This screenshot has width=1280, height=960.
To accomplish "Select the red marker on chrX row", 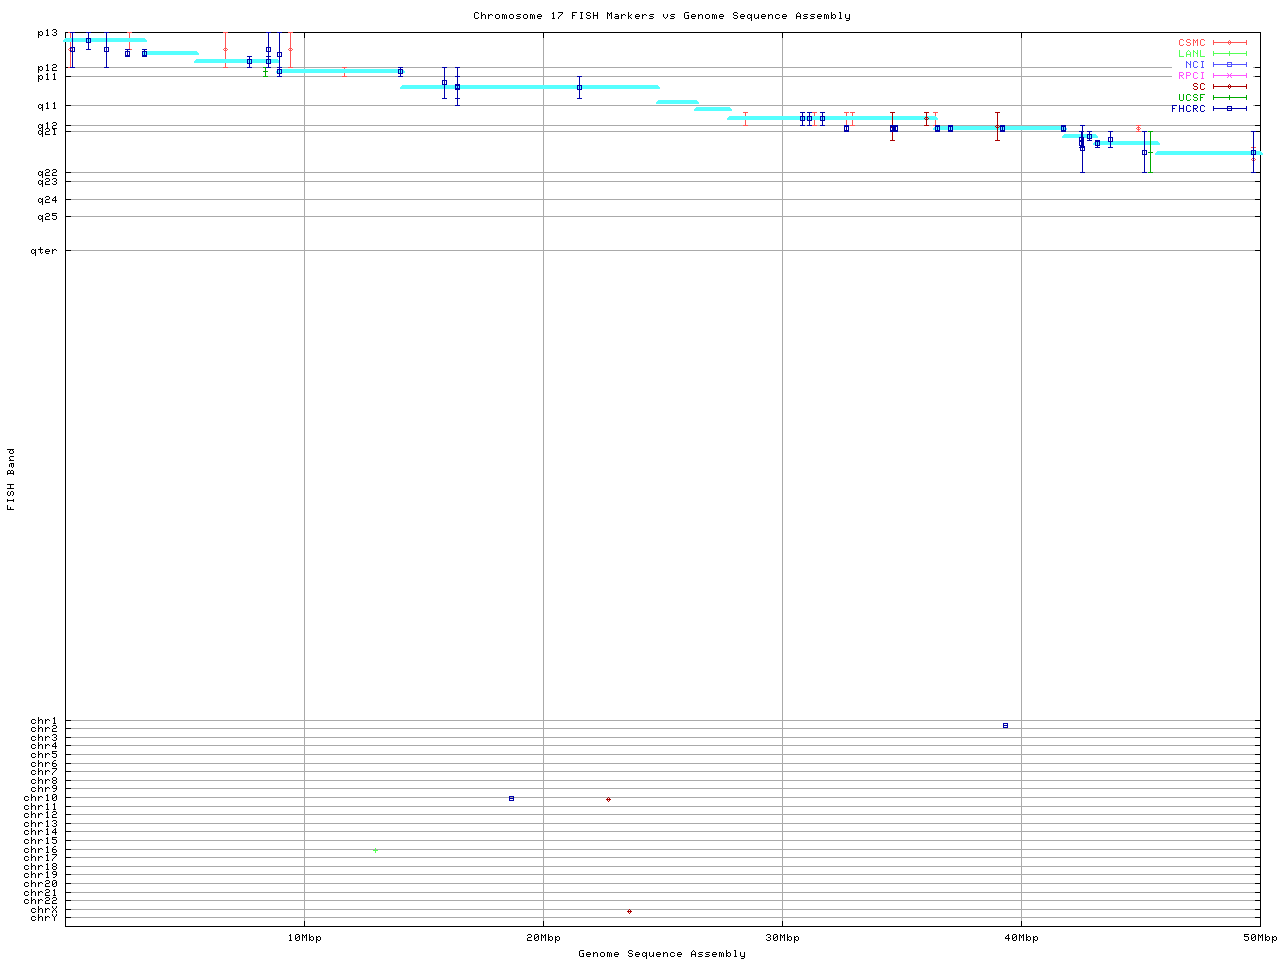I will (629, 911).
